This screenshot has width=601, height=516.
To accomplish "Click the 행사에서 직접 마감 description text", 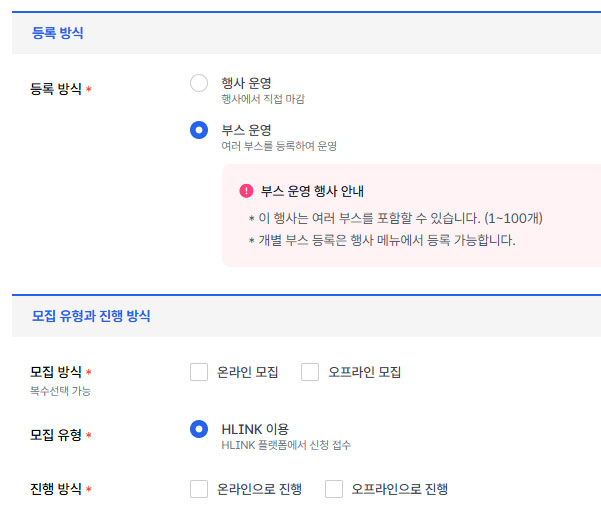I will pyautogui.click(x=262, y=98).
